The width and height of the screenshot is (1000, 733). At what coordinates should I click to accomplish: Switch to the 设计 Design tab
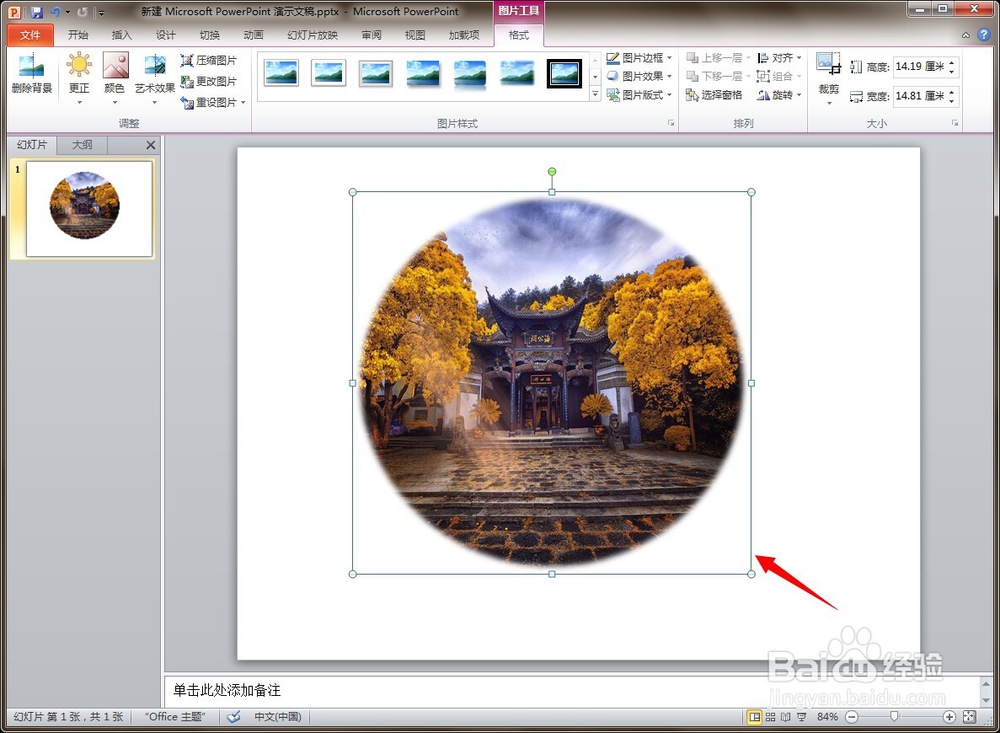tap(165, 35)
